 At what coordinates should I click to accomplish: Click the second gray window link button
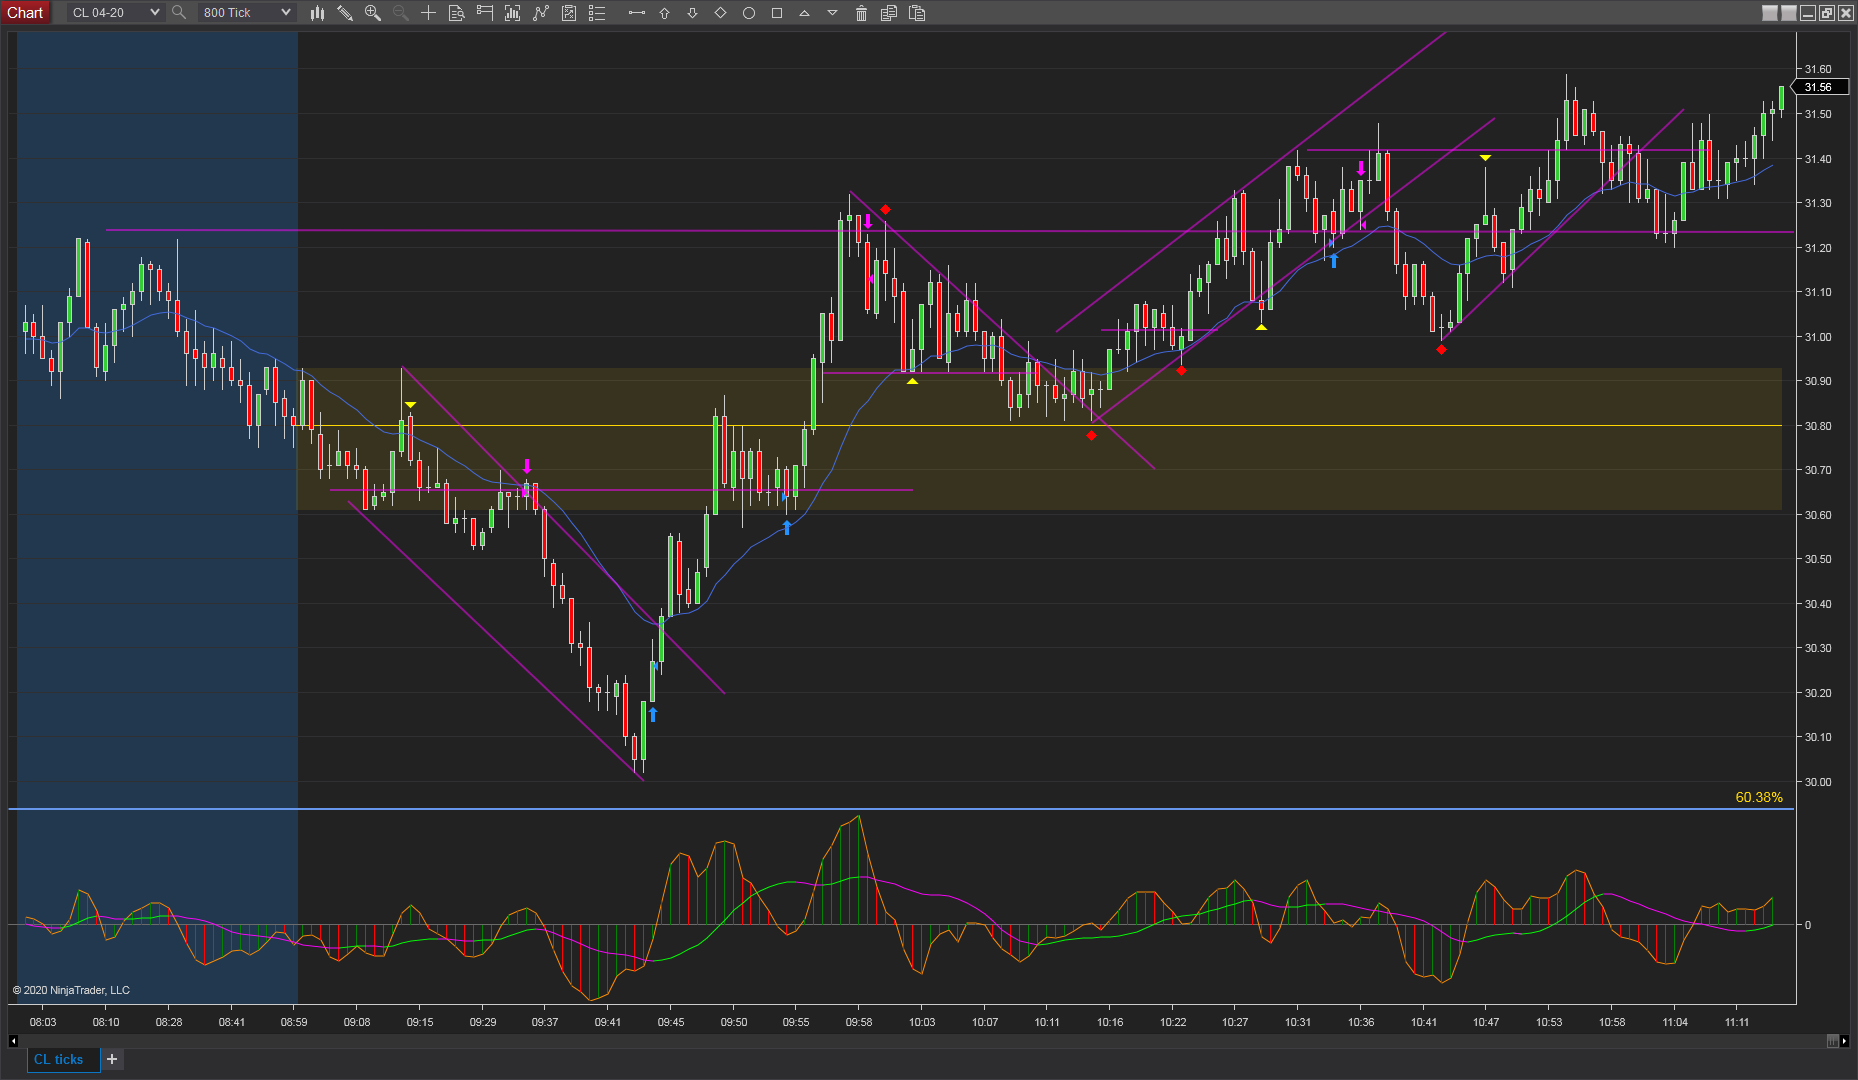pos(1789,13)
